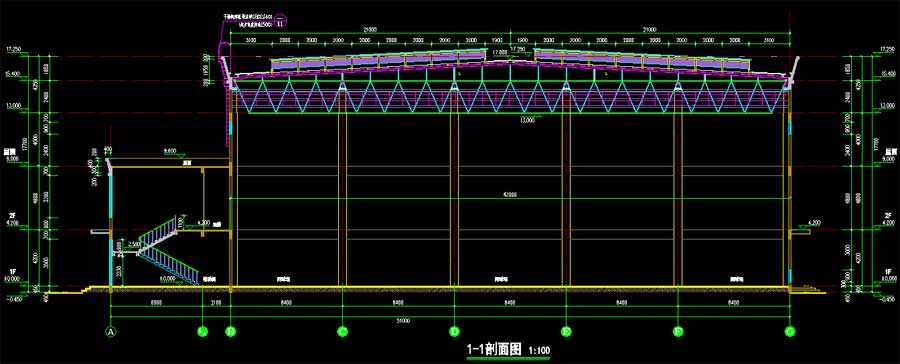Image resolution: width=900 pixels, height=364 pixels.
Task: Select the 17.250 elevation marker at ridge
Action: pos(518,50)
